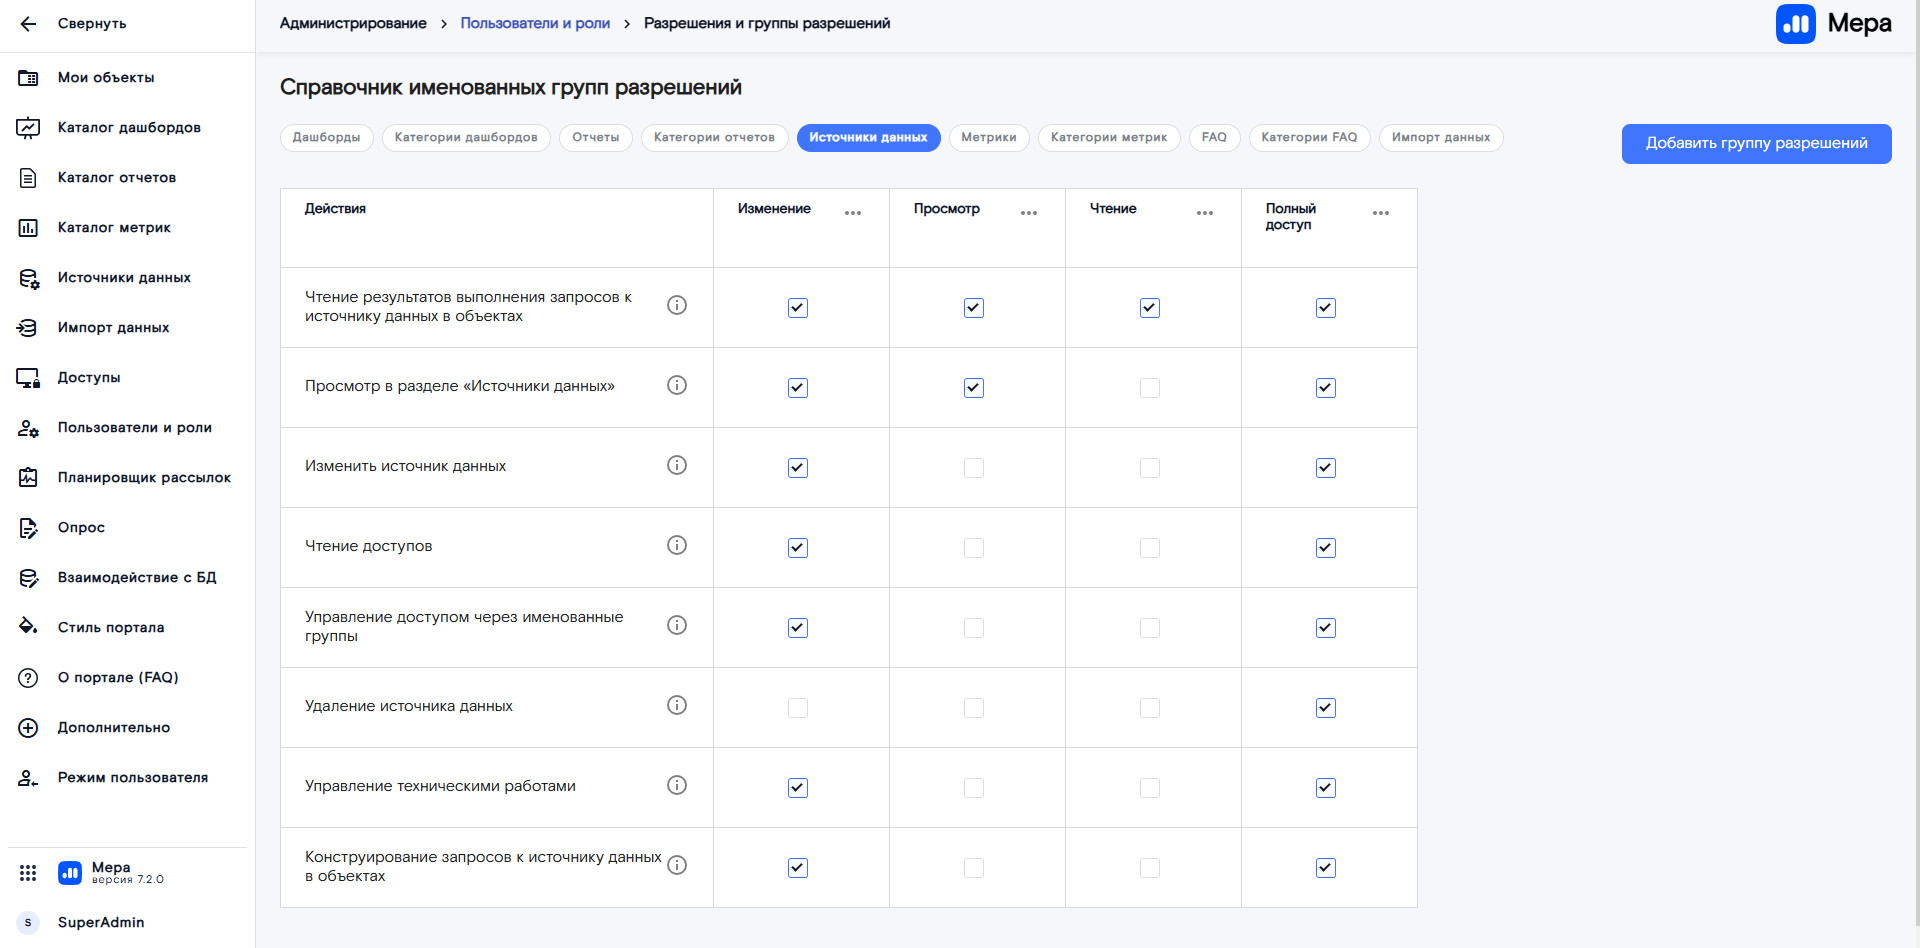Image resolution: width=1920 pixels, height=948 pixels.
Task: Click the Стиль портала paint bucket icon
Action: coord(28,627)
